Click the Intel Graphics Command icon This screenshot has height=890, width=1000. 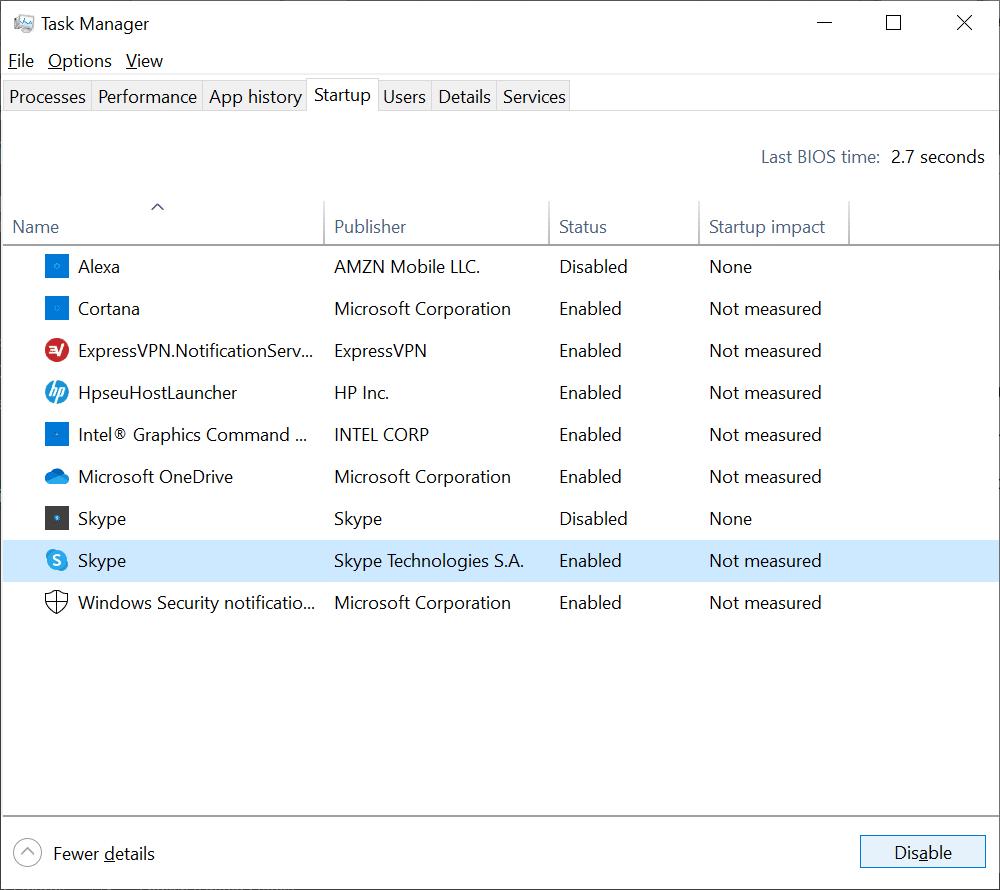click(57, 435)
